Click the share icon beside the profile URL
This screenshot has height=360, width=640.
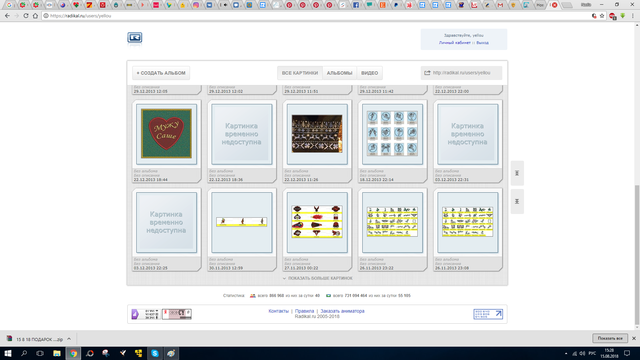pos(427,73)
